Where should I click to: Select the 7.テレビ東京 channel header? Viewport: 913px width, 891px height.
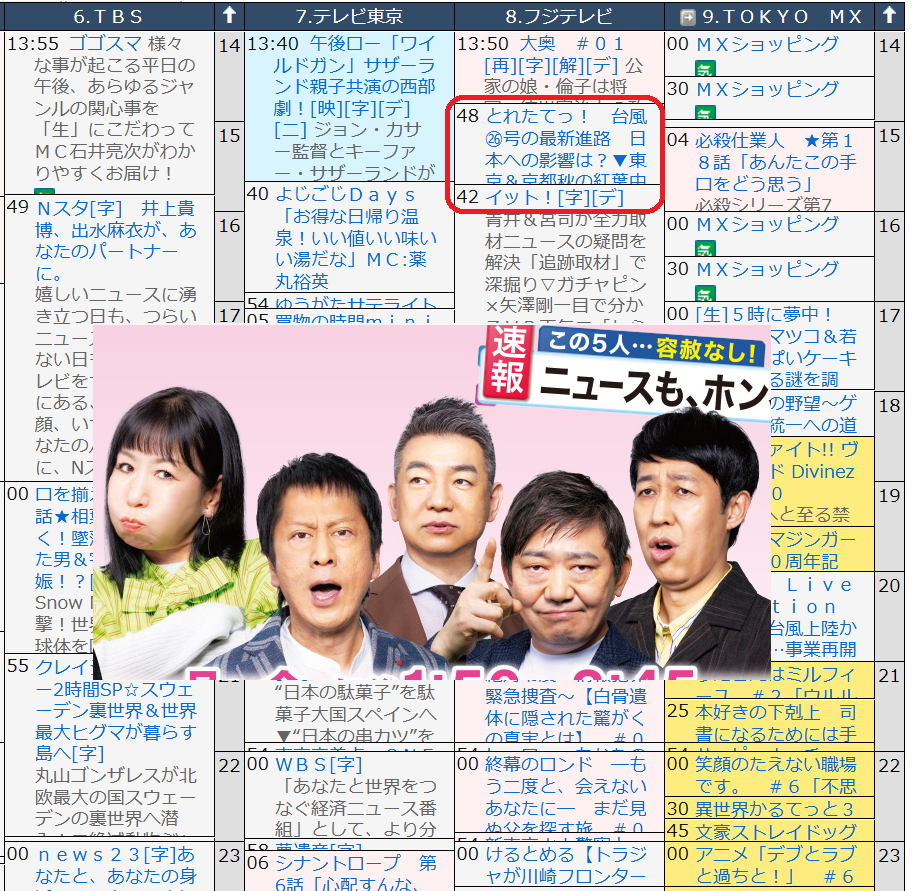(349, 16)
